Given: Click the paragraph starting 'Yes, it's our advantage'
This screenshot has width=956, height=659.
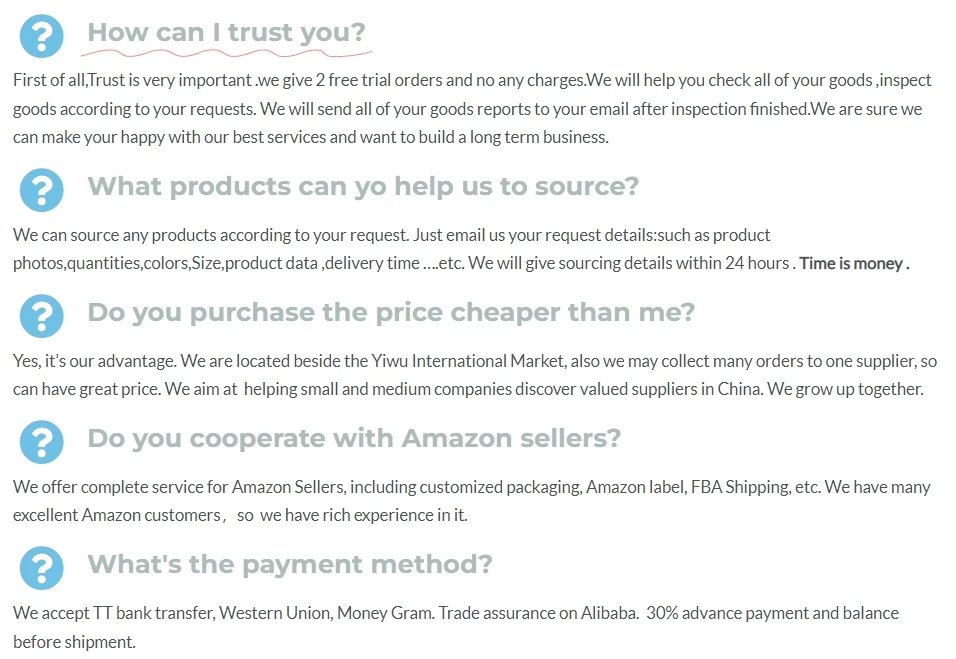Looking at the screenshot, I should [474, 375].
